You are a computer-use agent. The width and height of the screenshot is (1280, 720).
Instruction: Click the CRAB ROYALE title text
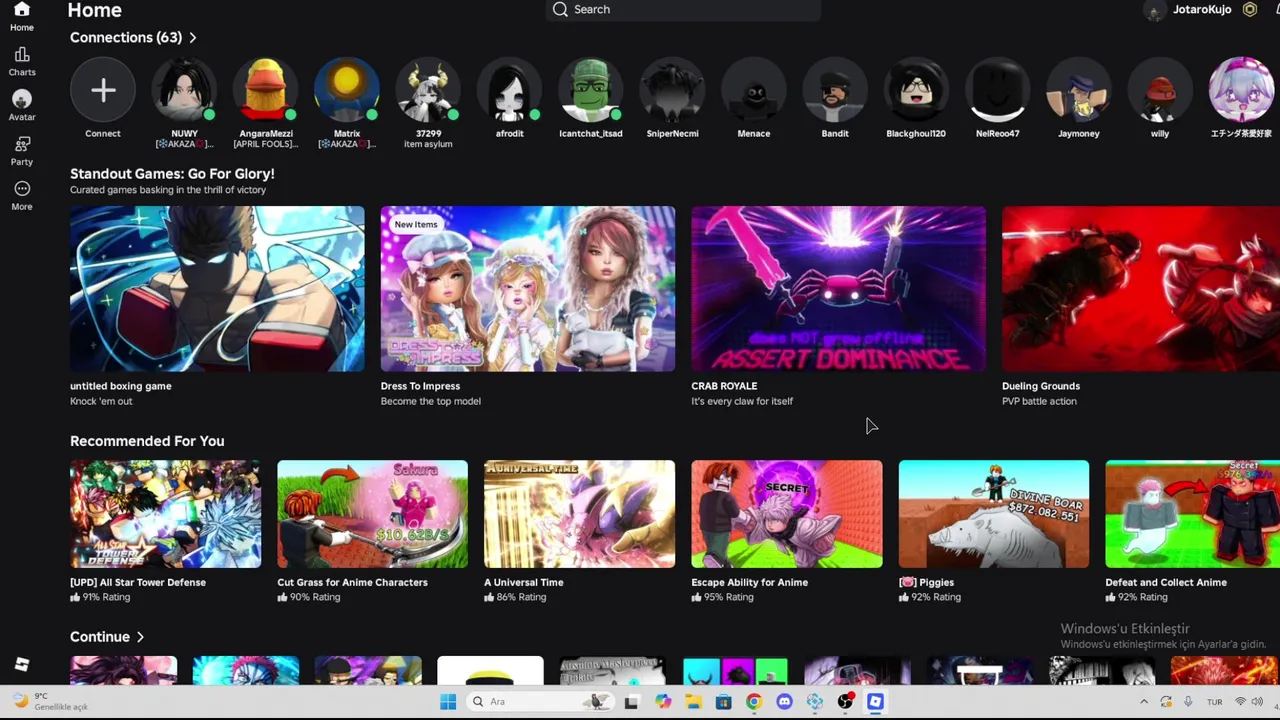[724, 386]
